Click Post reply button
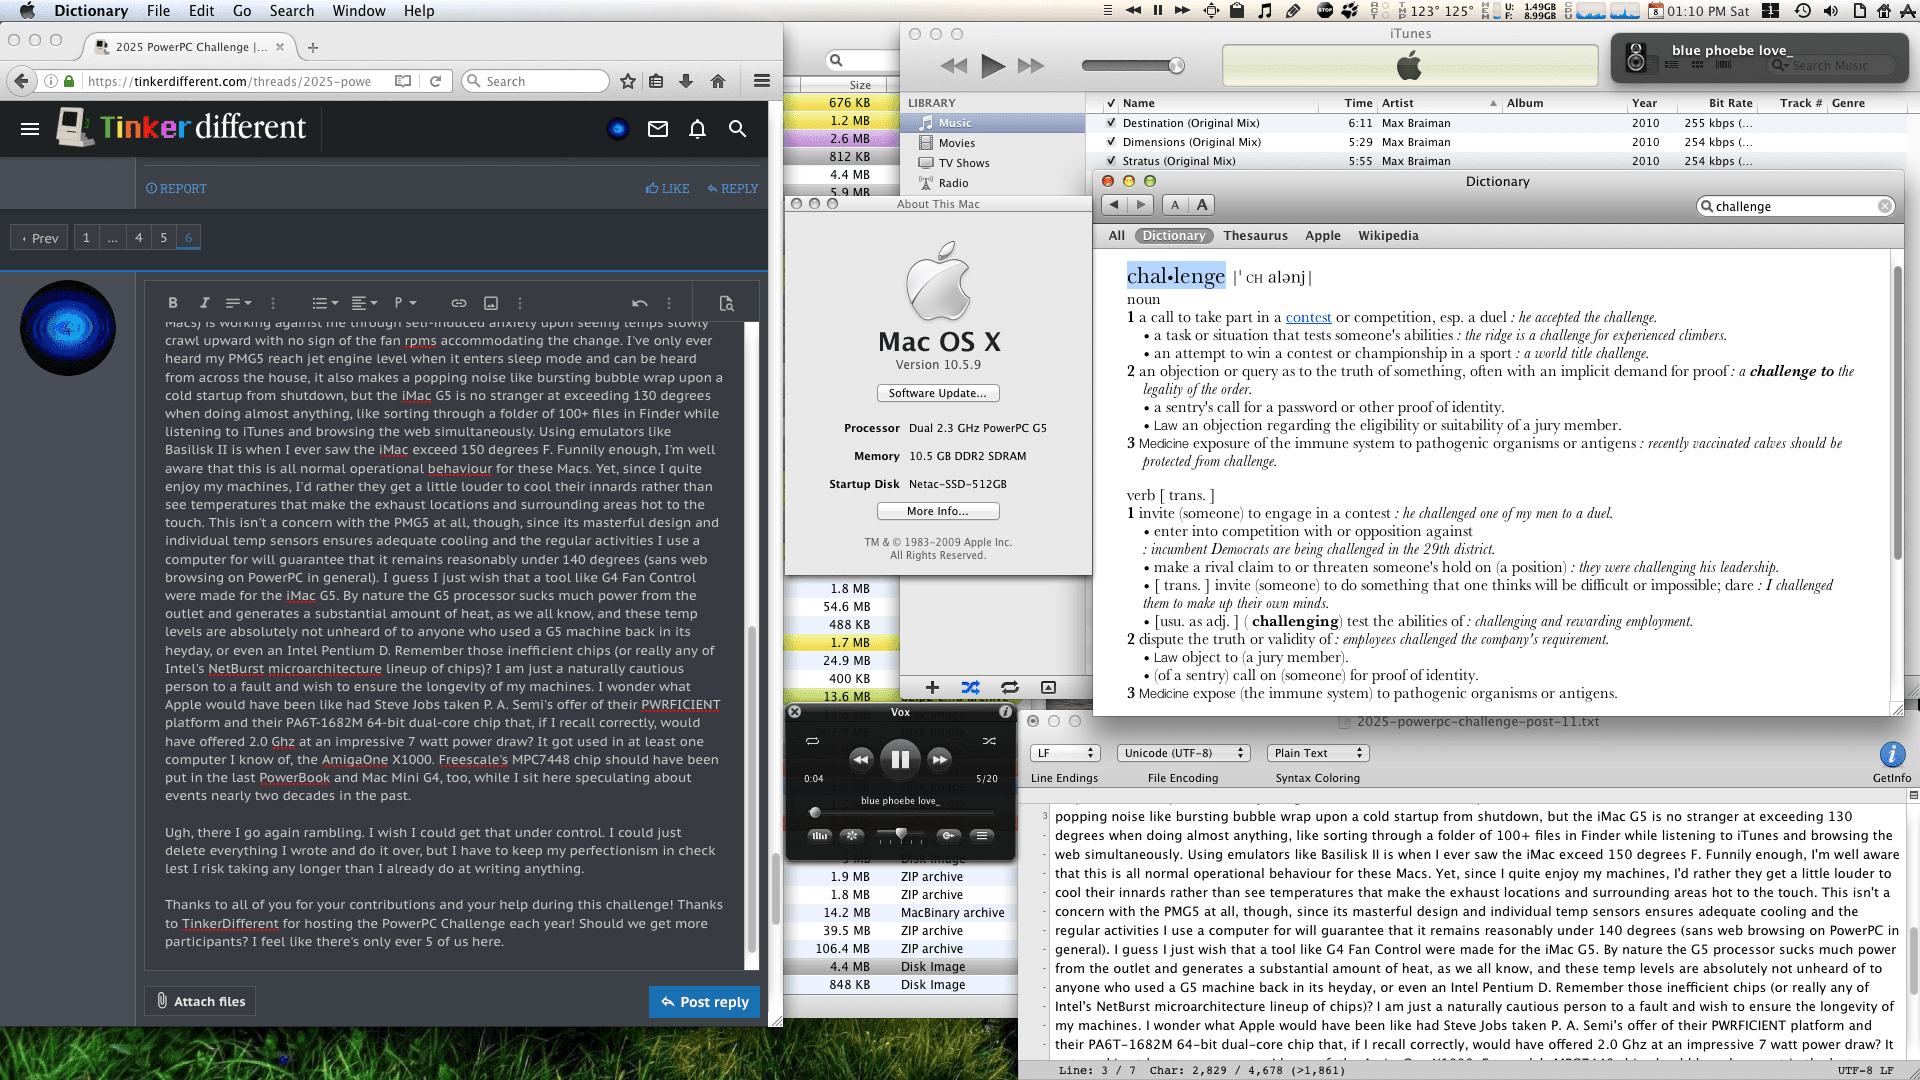Screen dimensions: 1920x1080 [705, 1002]
